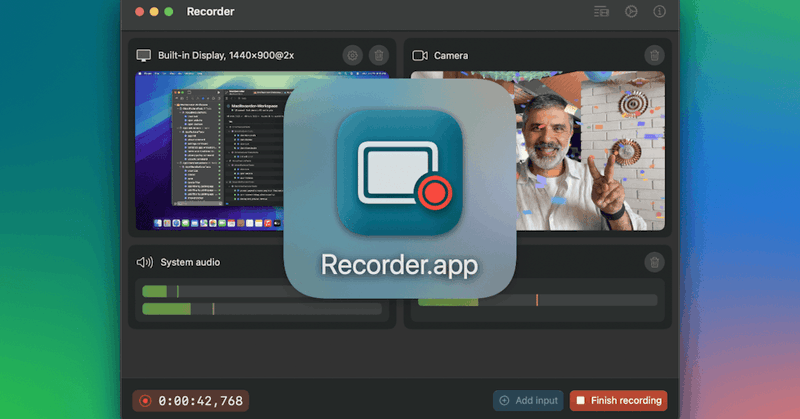Click Finish recording button
This screenshot has width=800, height=419.
coord(618,401)
